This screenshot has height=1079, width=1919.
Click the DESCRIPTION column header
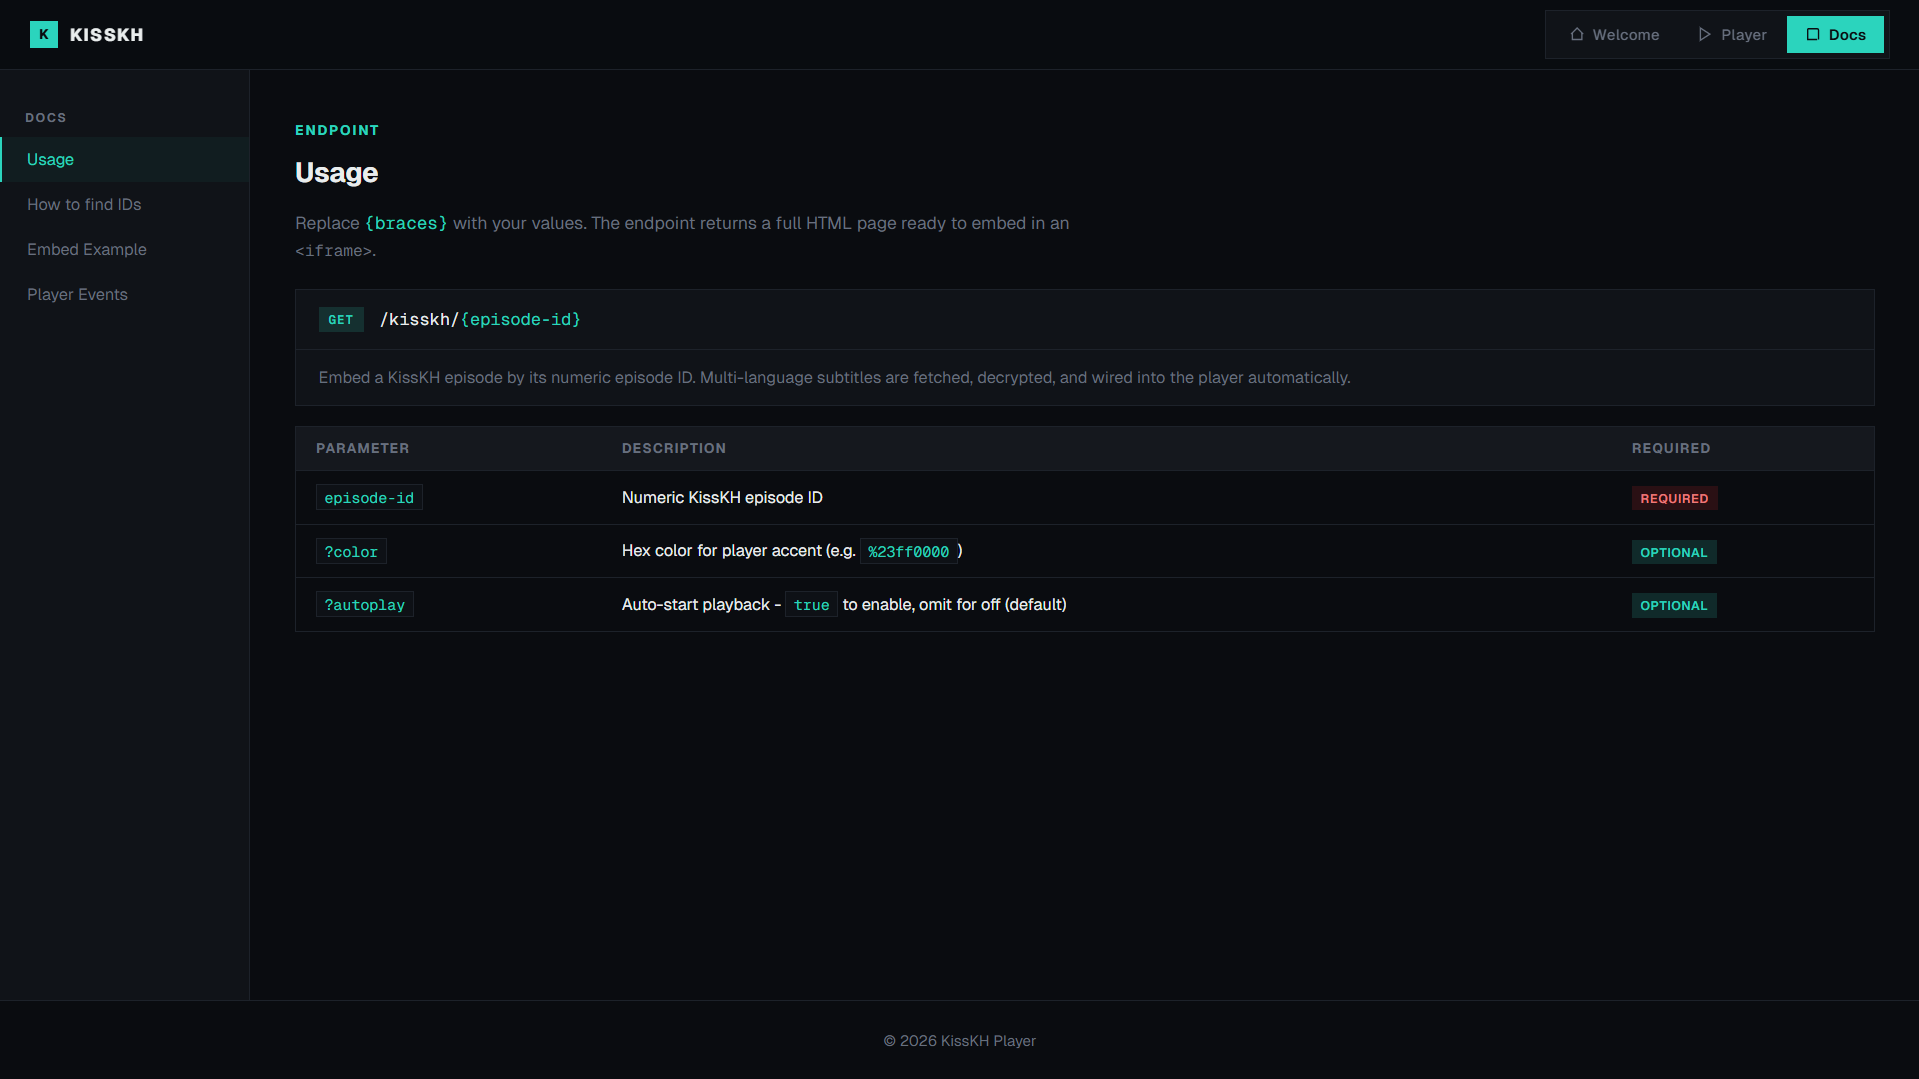coord(674,448)
